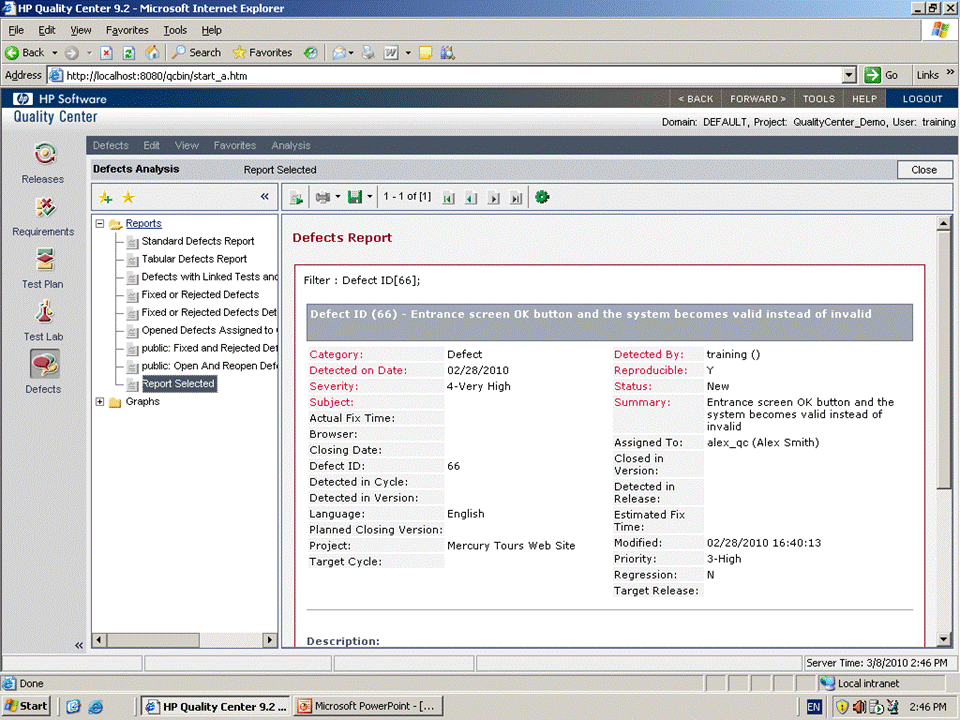
Task: Open the report print options dropdown arrow
Action: pyautogui.click(x=337, y=197)
